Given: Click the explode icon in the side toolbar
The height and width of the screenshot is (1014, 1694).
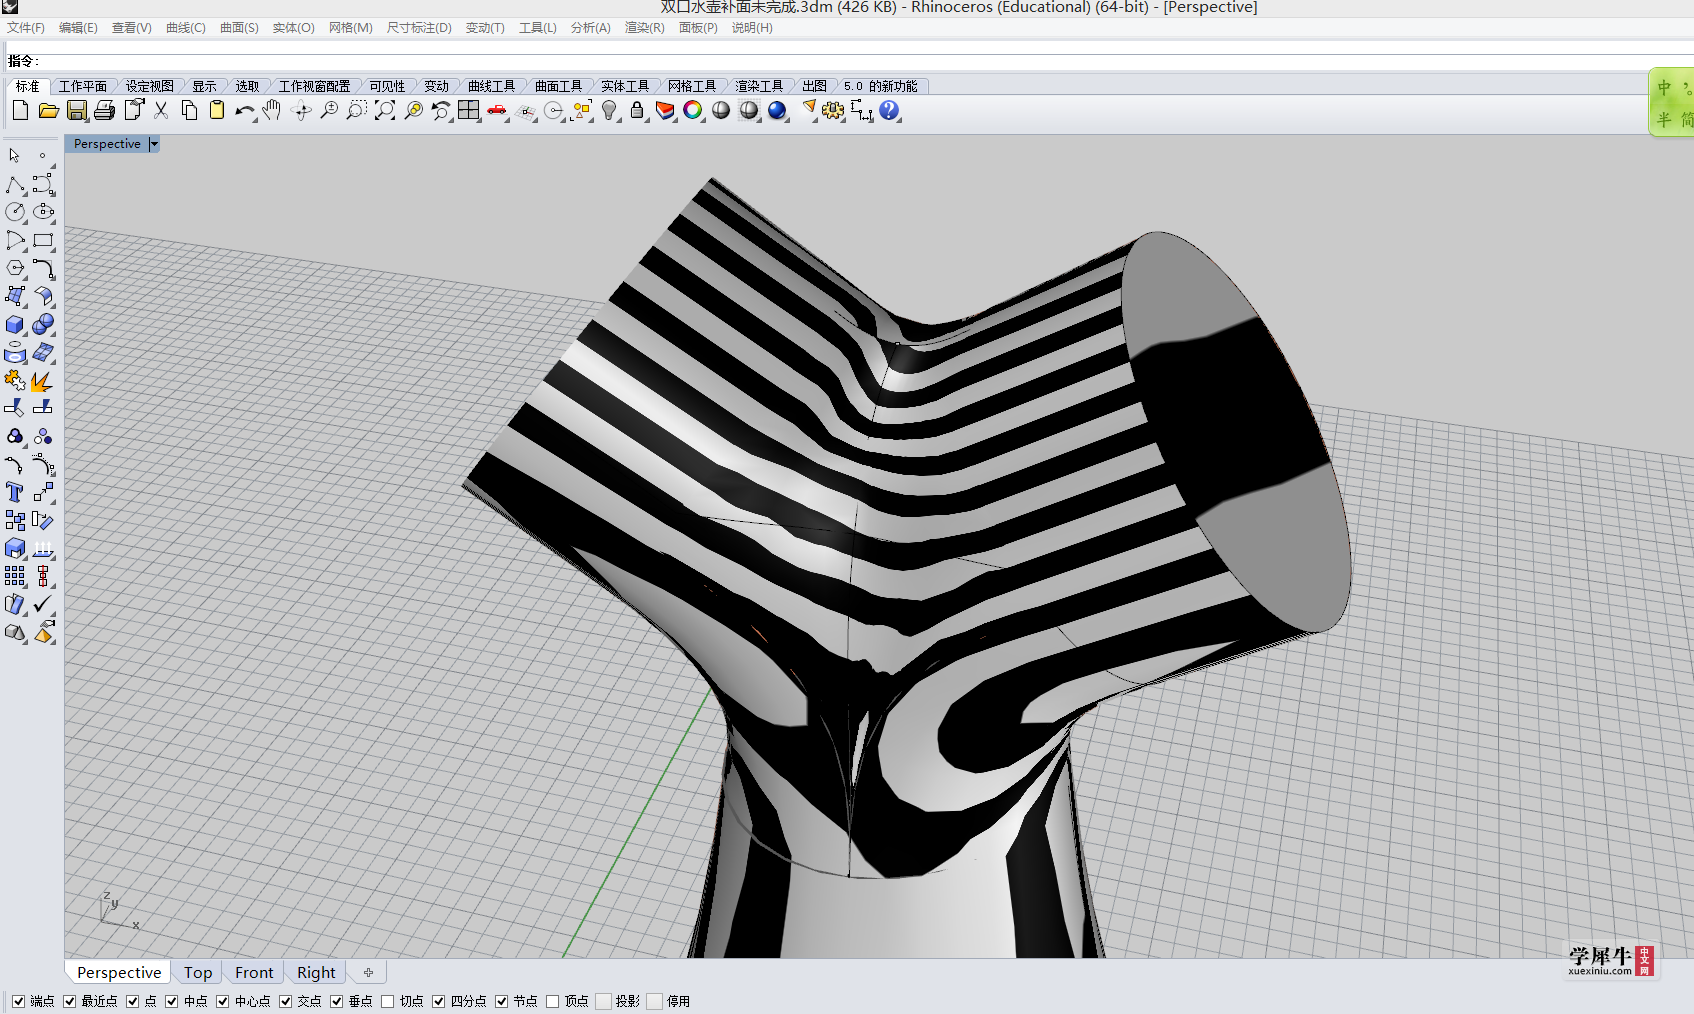Looking at the screenshot, I should 43,381.
